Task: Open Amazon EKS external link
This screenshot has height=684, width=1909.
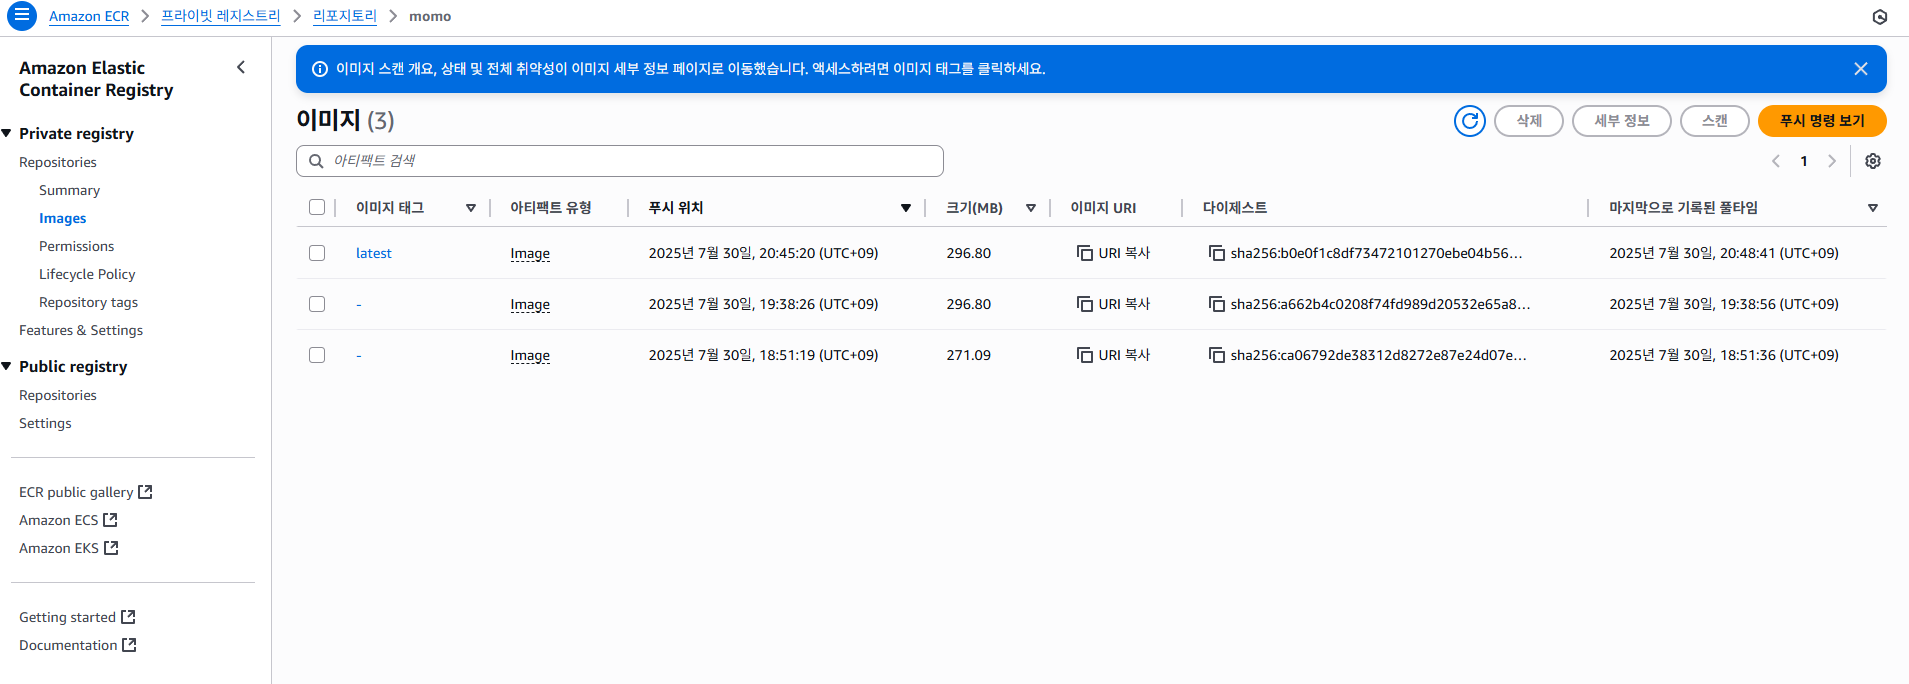Action: tap(68, 548)
